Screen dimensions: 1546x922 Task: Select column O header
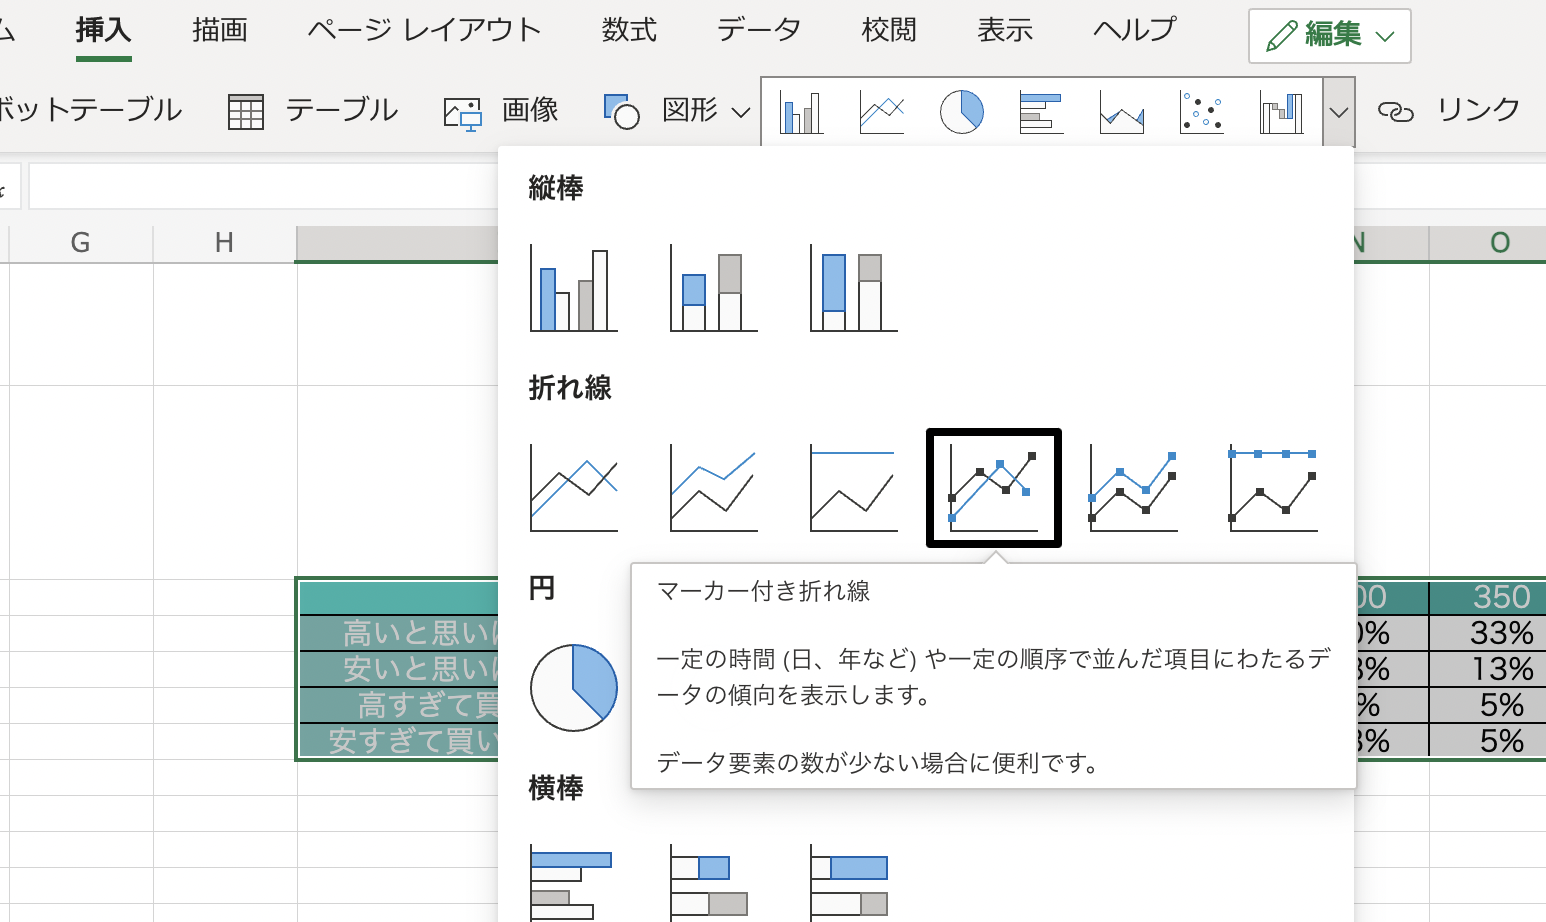pyautogui.click(x=1488, y=243)
